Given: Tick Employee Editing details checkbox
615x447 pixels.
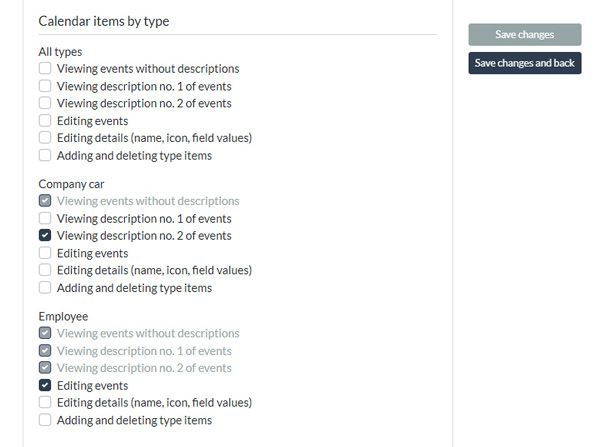Looking at the screenshot, I should (x=45, y=403).
